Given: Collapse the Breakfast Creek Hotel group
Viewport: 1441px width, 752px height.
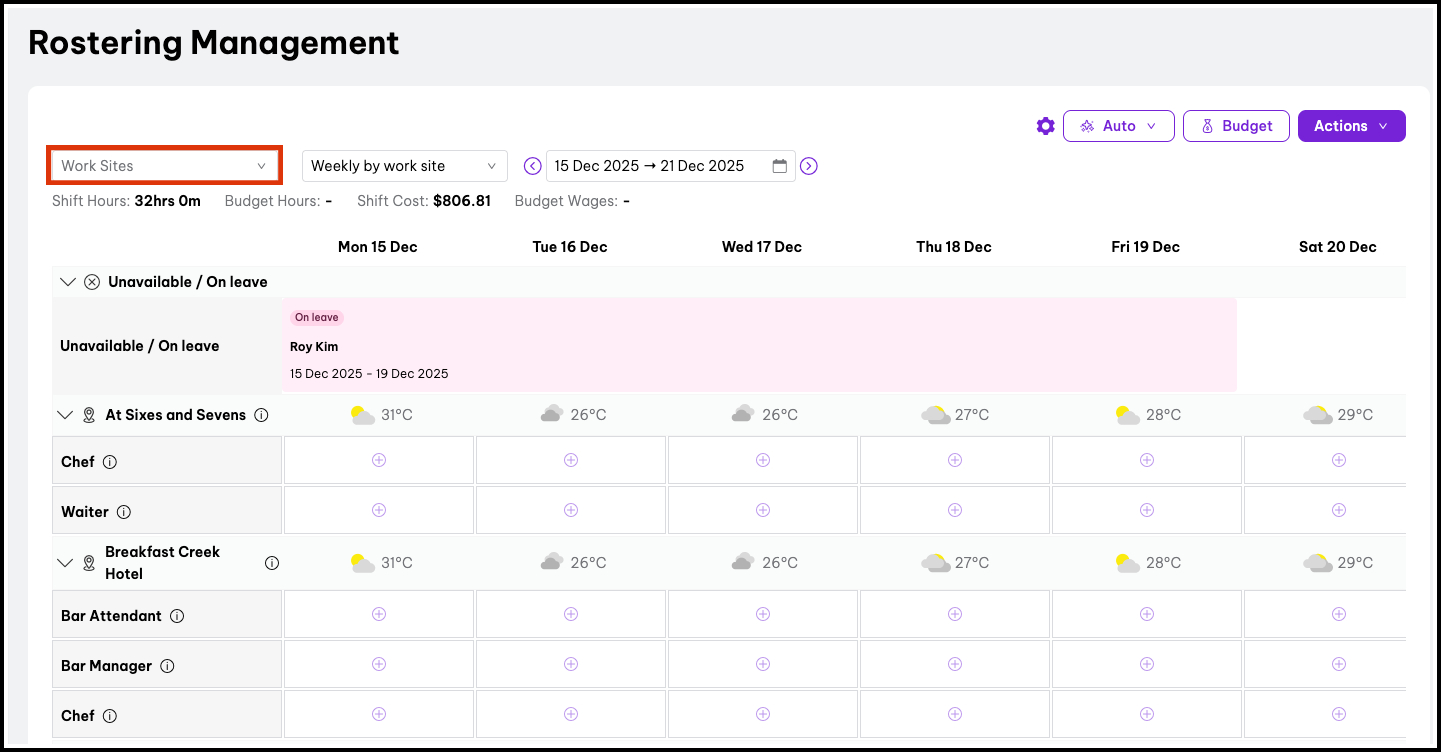Looking at the screenshot, I should [x=66, y=563].
